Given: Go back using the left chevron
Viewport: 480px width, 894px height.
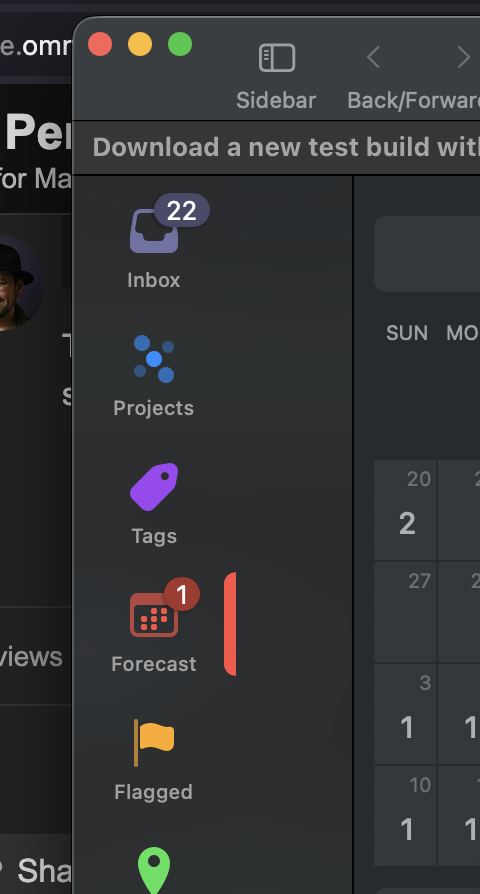Looking at the screenshot, I should click(373, 58).
